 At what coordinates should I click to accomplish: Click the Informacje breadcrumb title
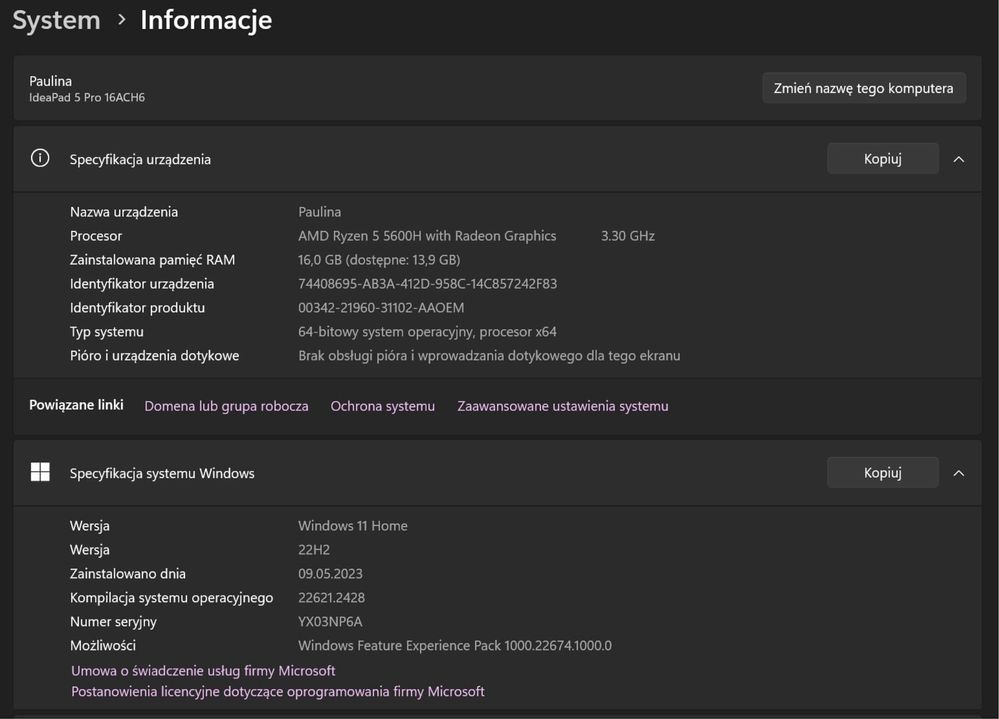206,20
